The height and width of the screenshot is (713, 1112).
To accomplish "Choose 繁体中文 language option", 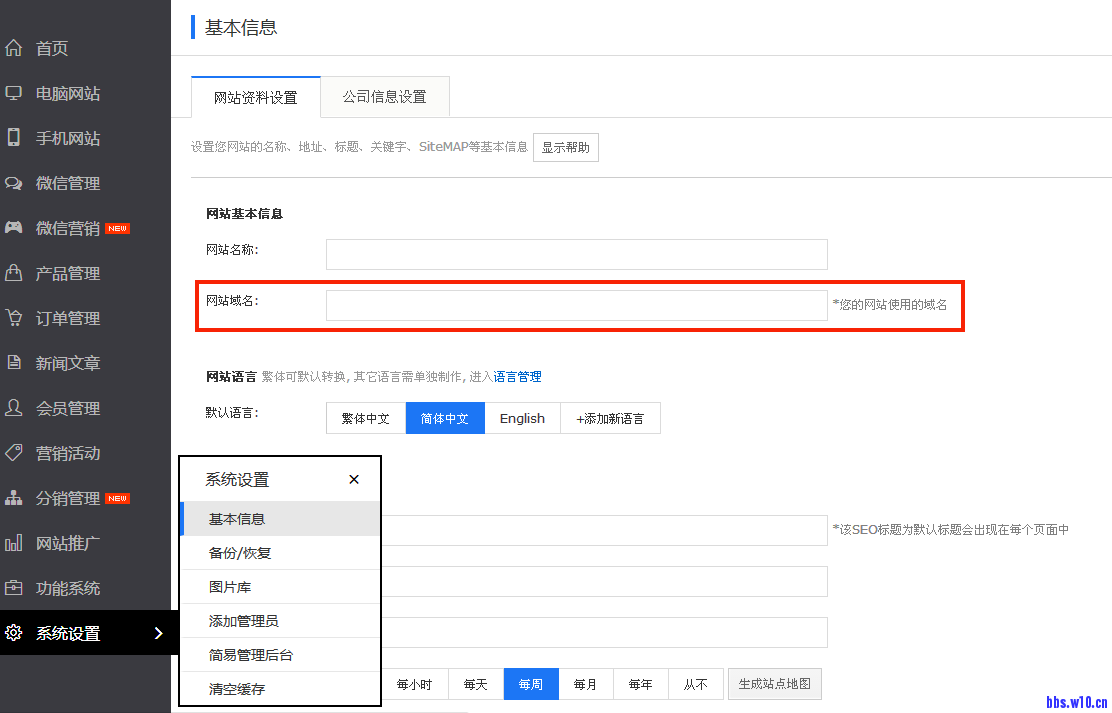I will pyautogui.click(x=366, y=418).
